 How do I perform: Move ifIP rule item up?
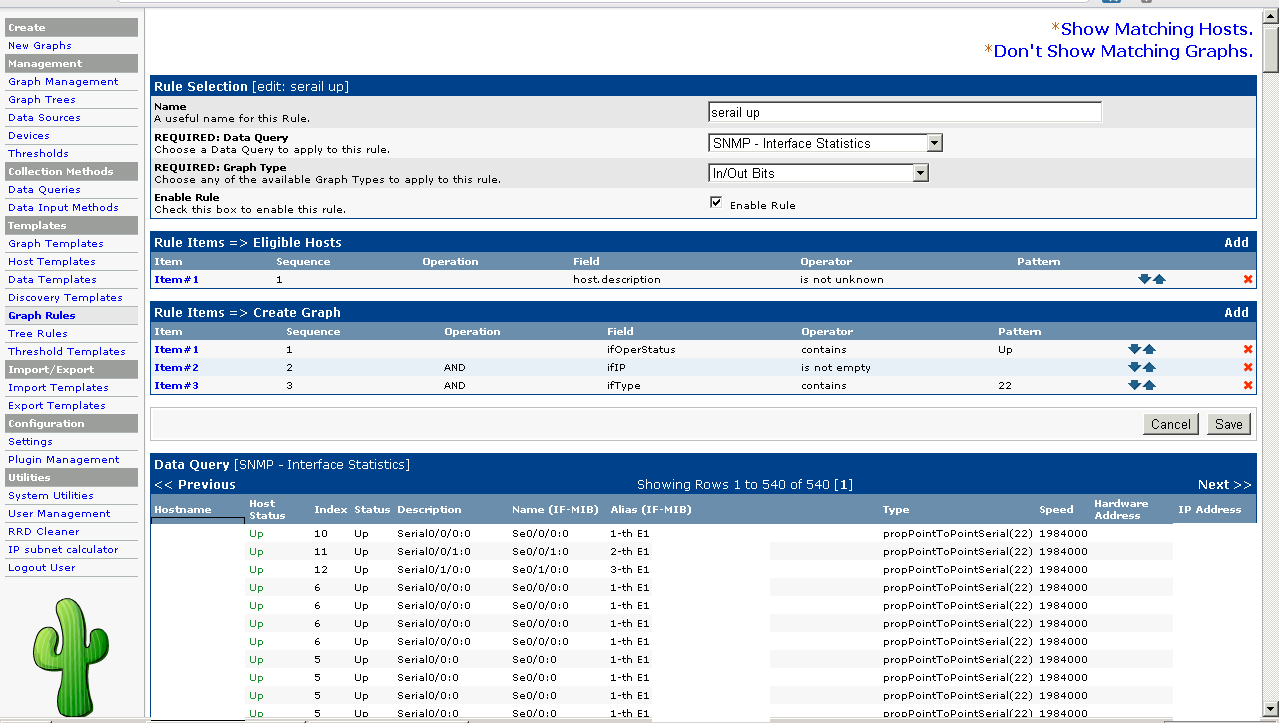(x=1149, y=368)
